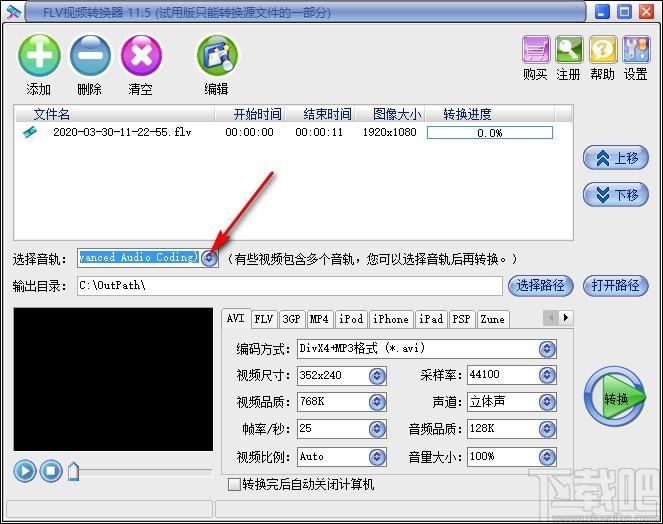This screenshot has height=524, width=663.
Task: Play the preview video
Action: pyautogui.click(x=25, y=471)
